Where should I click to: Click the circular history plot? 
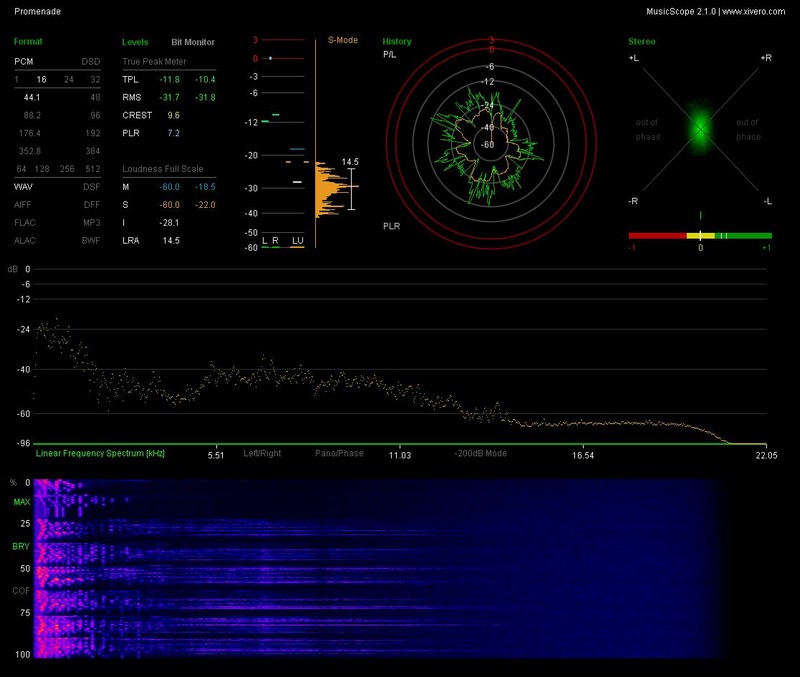pos(491,144)
